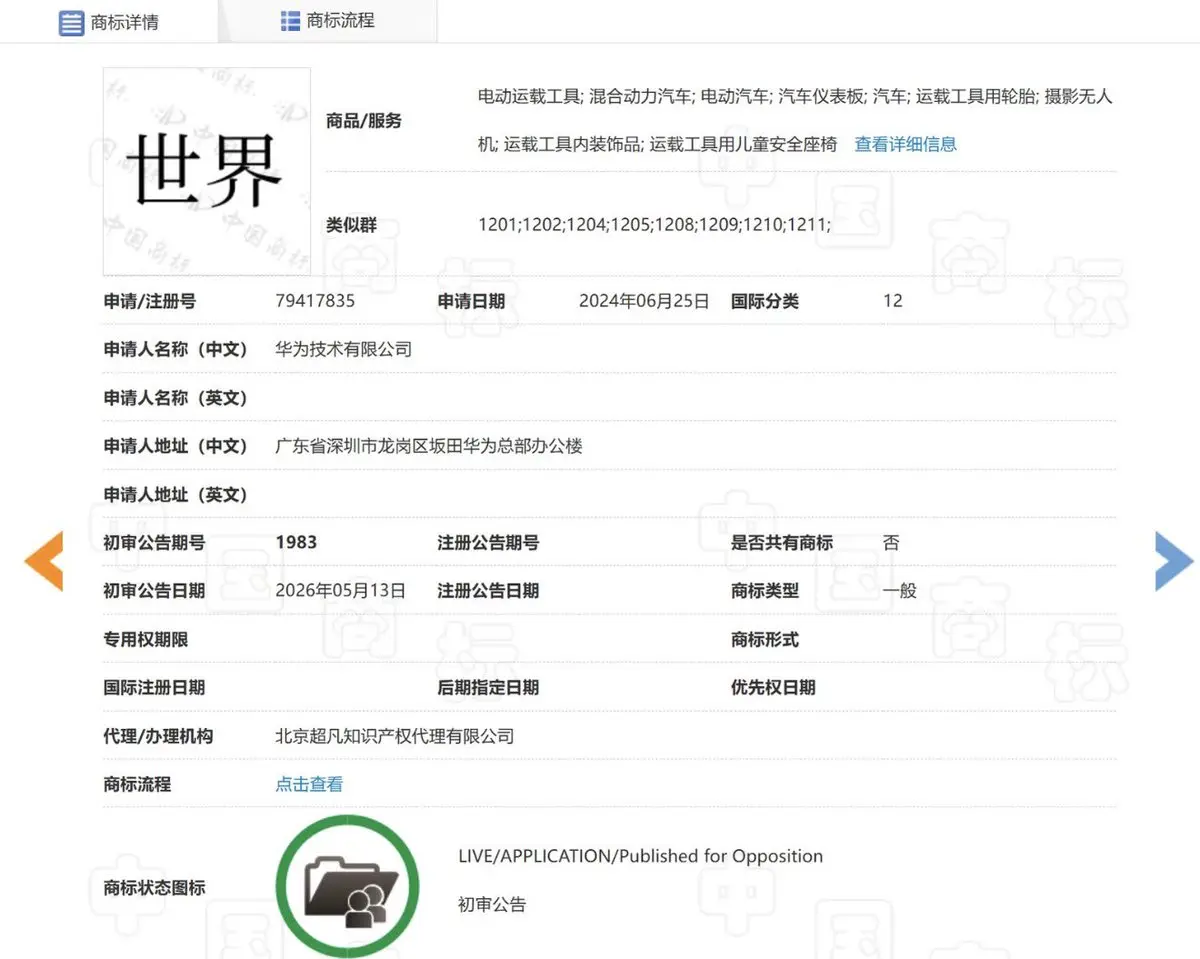The height and width of the screenshot is (959, 1200).
Task: Click the 是否共有商标 label
Action: (782, 542)
